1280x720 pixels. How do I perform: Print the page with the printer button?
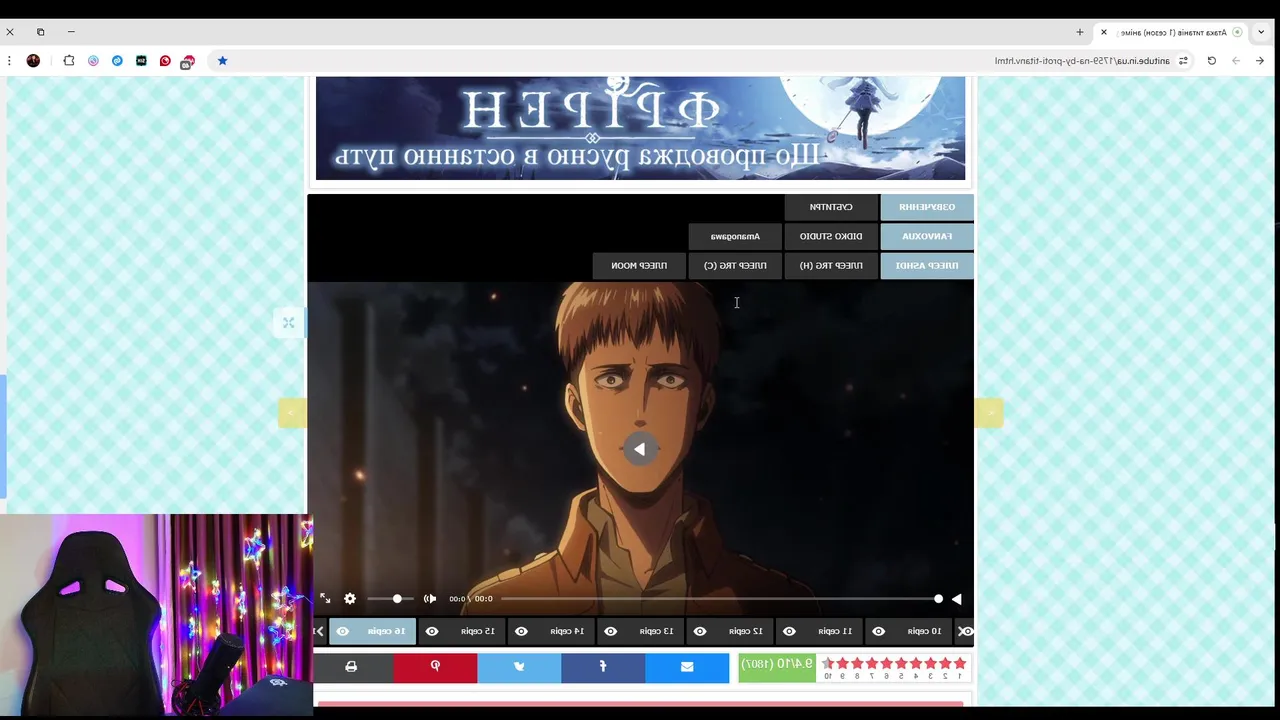pyautogui.click(x=351, y=667)
